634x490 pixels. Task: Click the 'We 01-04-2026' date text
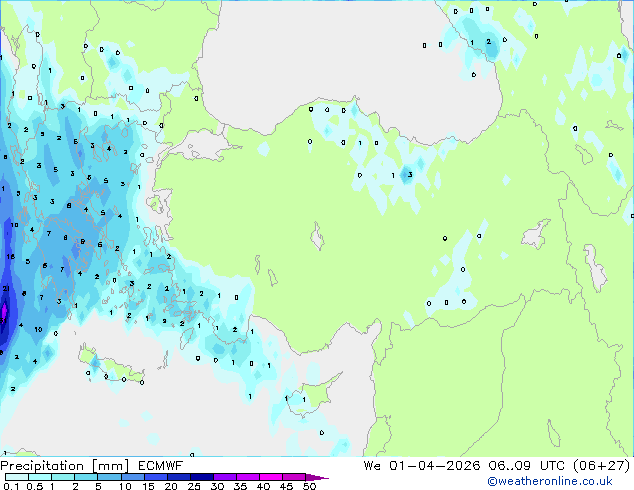tap(422, 466)
